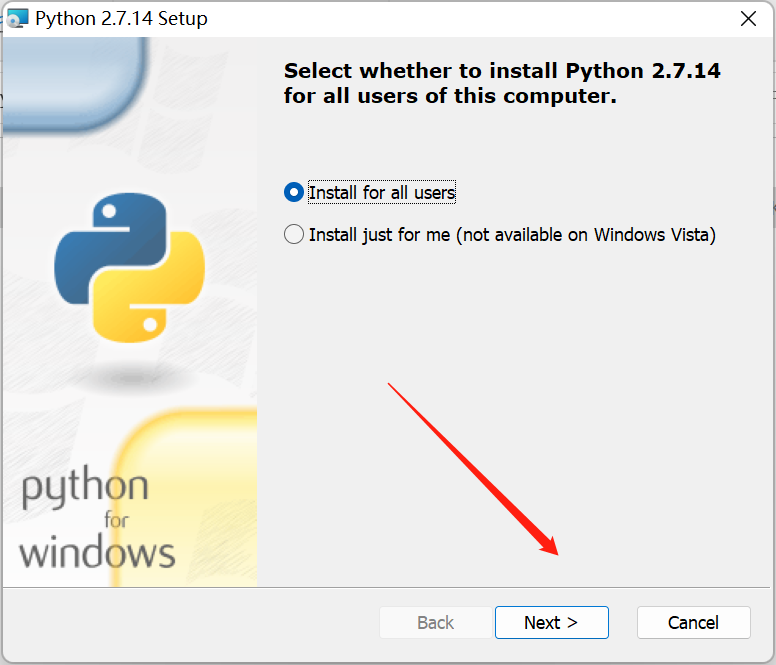Click the heading about installing for all users
This screenshot has height=665, width=776.
(x=502, y=84)
